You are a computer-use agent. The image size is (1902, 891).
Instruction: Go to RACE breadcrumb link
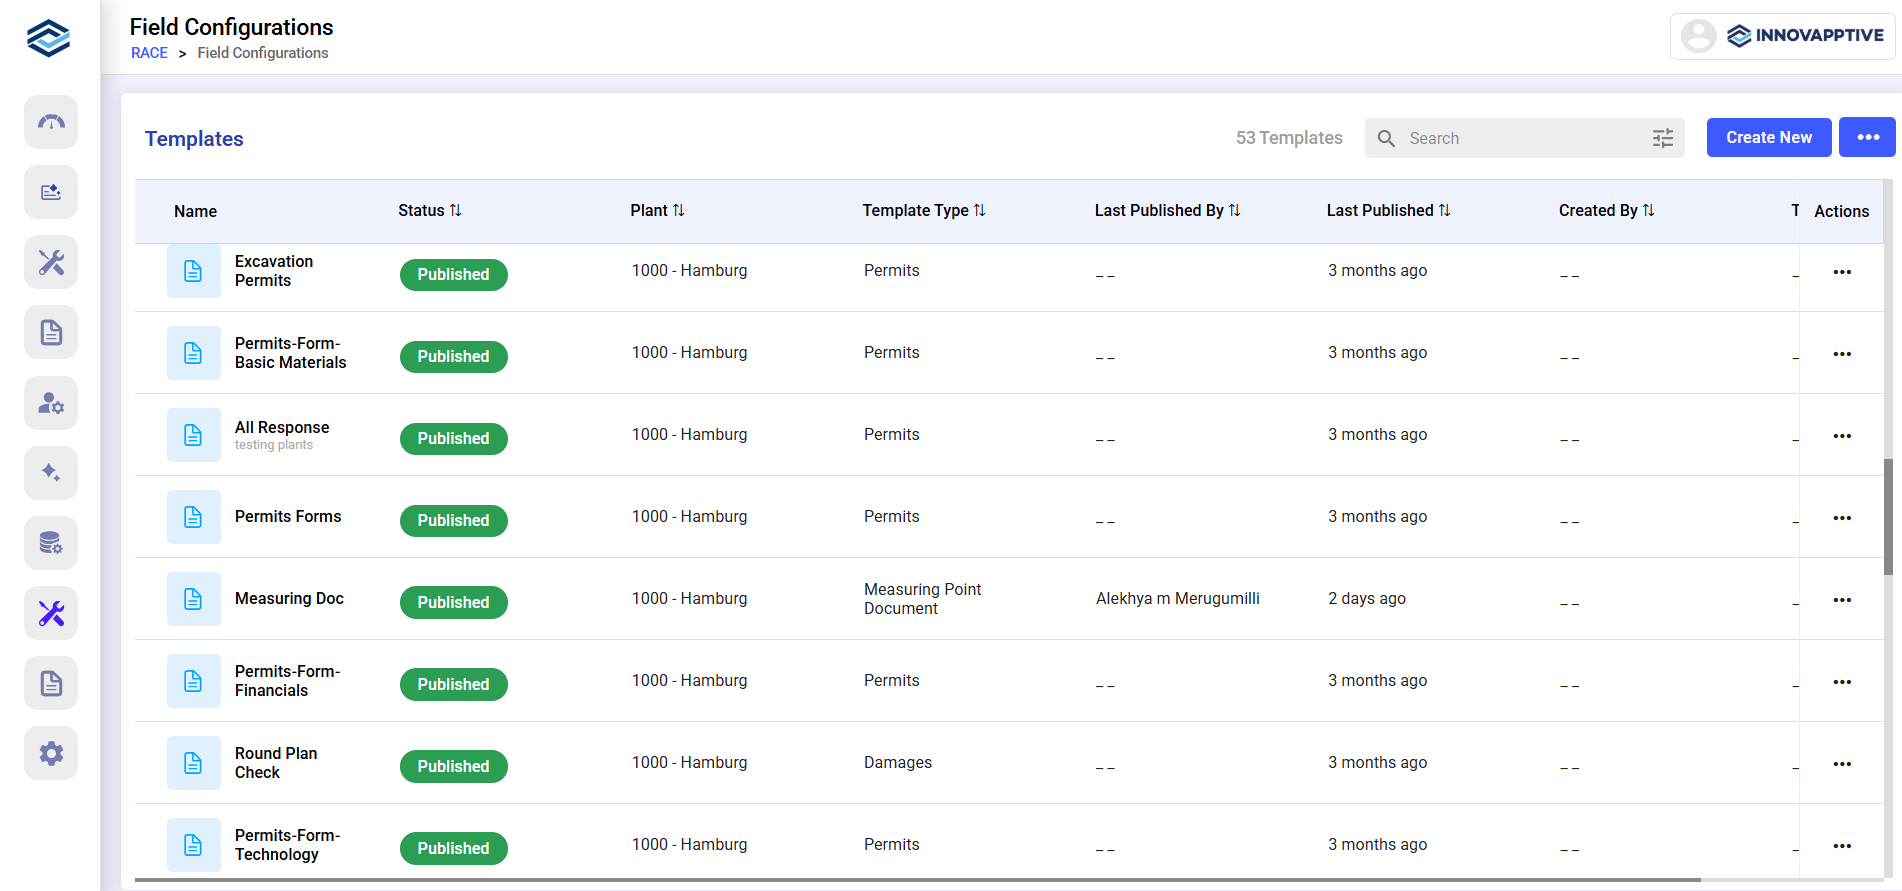[x=149, y=53]
